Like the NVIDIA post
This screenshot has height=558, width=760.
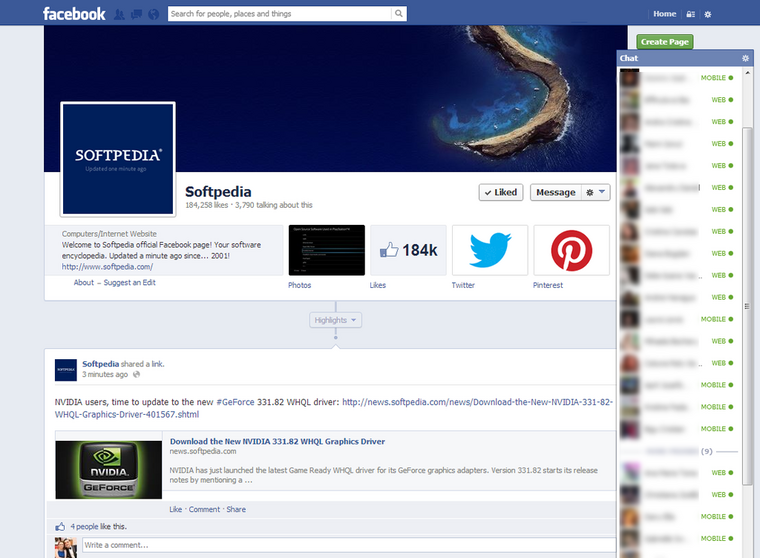tap(175, 510)
